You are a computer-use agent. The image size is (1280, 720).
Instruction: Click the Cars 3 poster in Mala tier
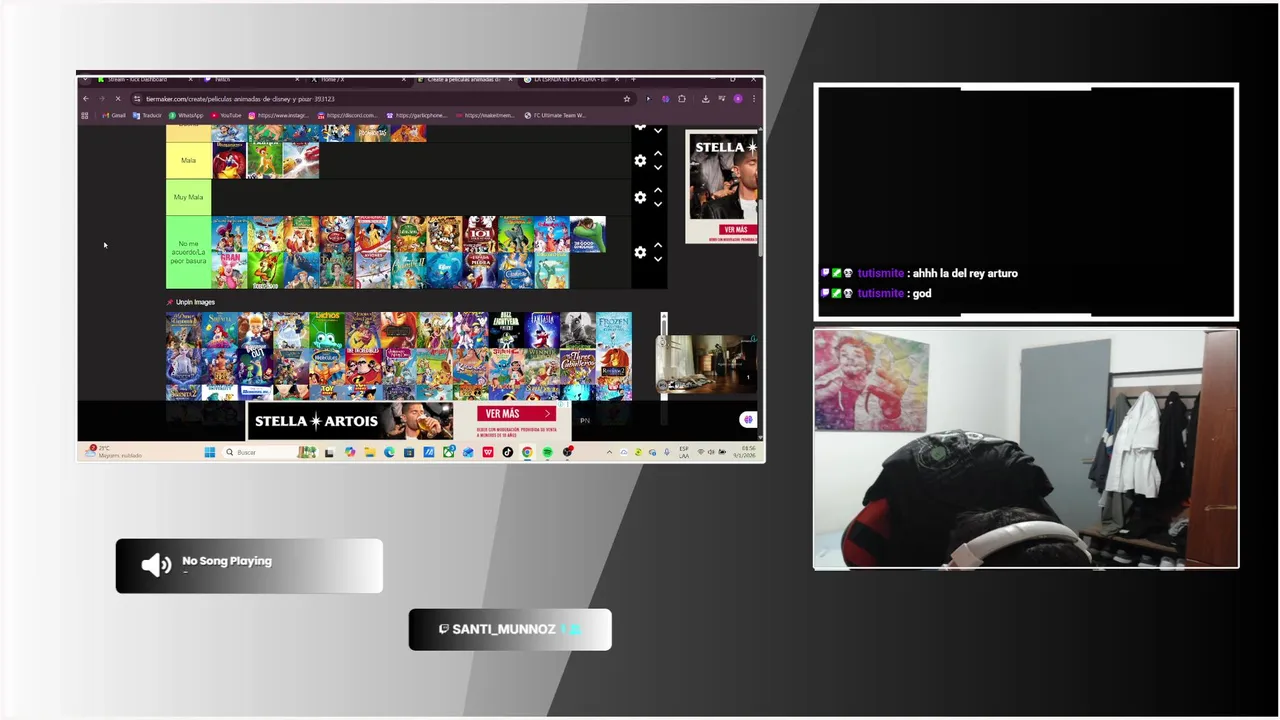301,161
